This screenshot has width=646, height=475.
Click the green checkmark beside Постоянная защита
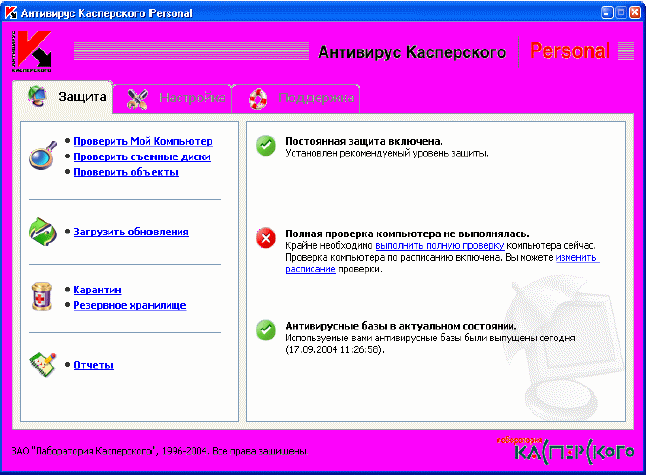click(x=266, y=146)
